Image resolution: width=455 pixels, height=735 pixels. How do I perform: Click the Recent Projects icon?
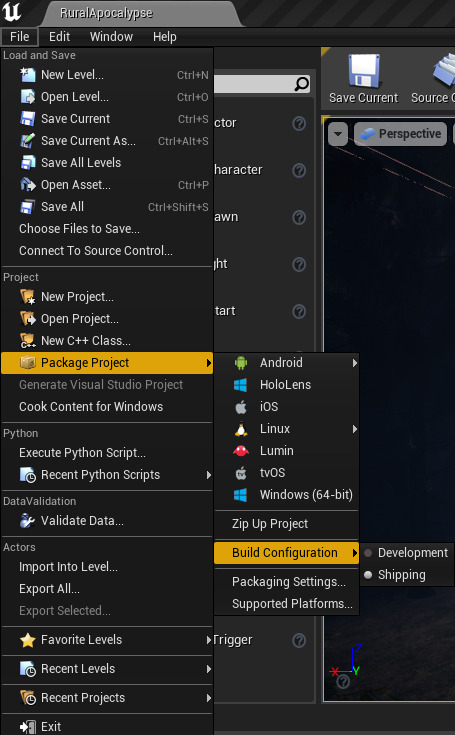tap(28, 698)
